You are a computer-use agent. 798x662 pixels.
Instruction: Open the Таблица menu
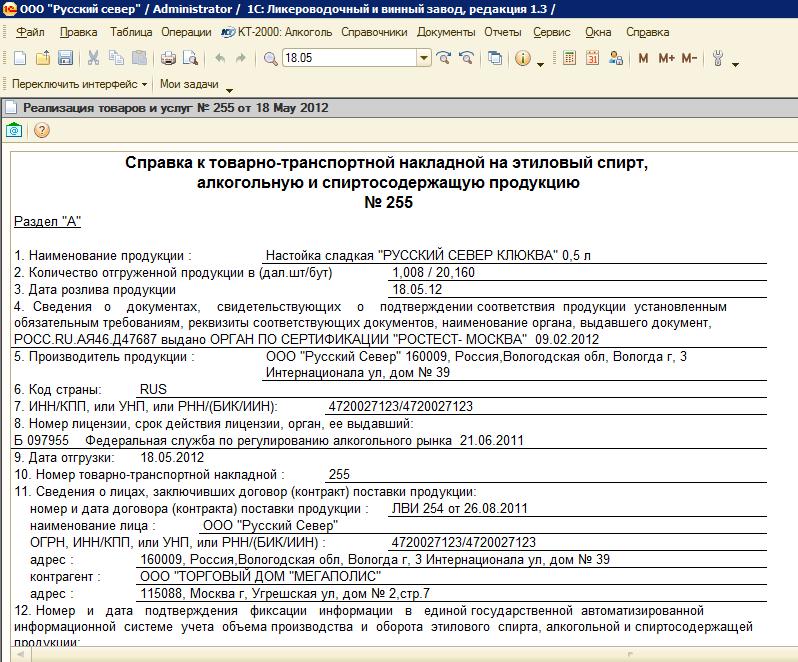pyautogui.click(x=131, y=32)
